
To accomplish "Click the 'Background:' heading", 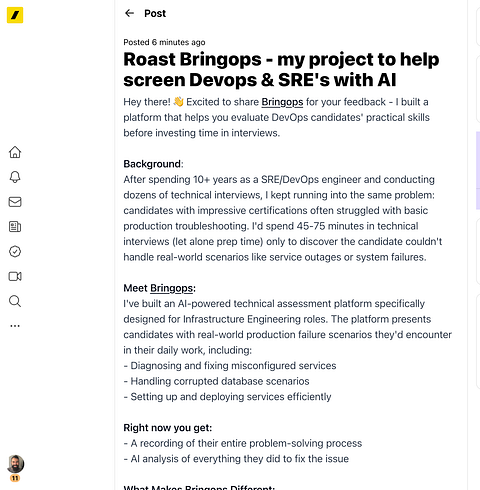I will click(x=153, y=164).
